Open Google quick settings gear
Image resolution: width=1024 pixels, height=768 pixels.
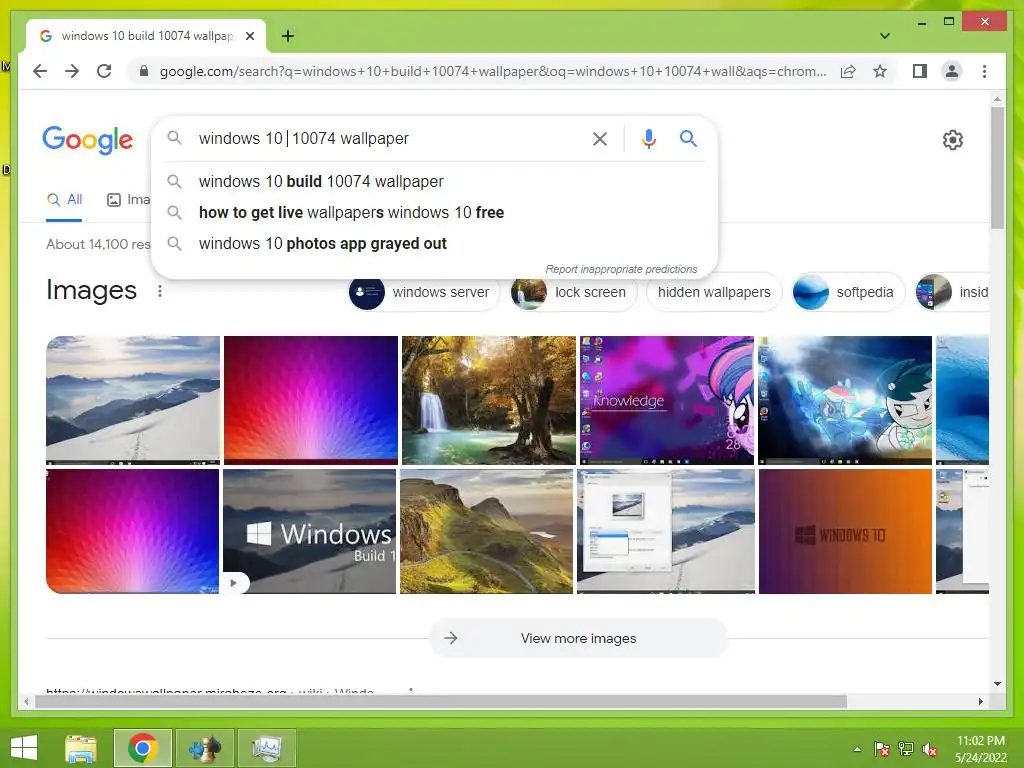click(952, 139)
